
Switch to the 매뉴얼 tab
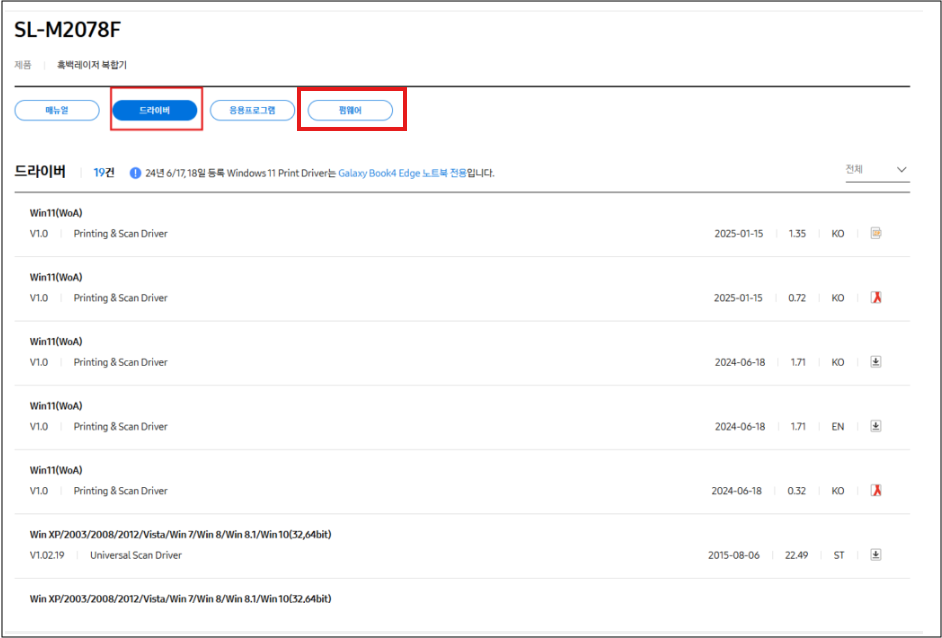57,111
